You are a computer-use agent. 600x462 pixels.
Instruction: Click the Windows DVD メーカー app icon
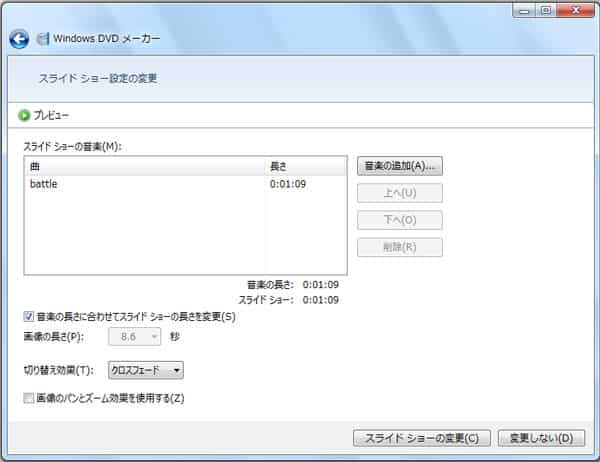click(42, 39)
